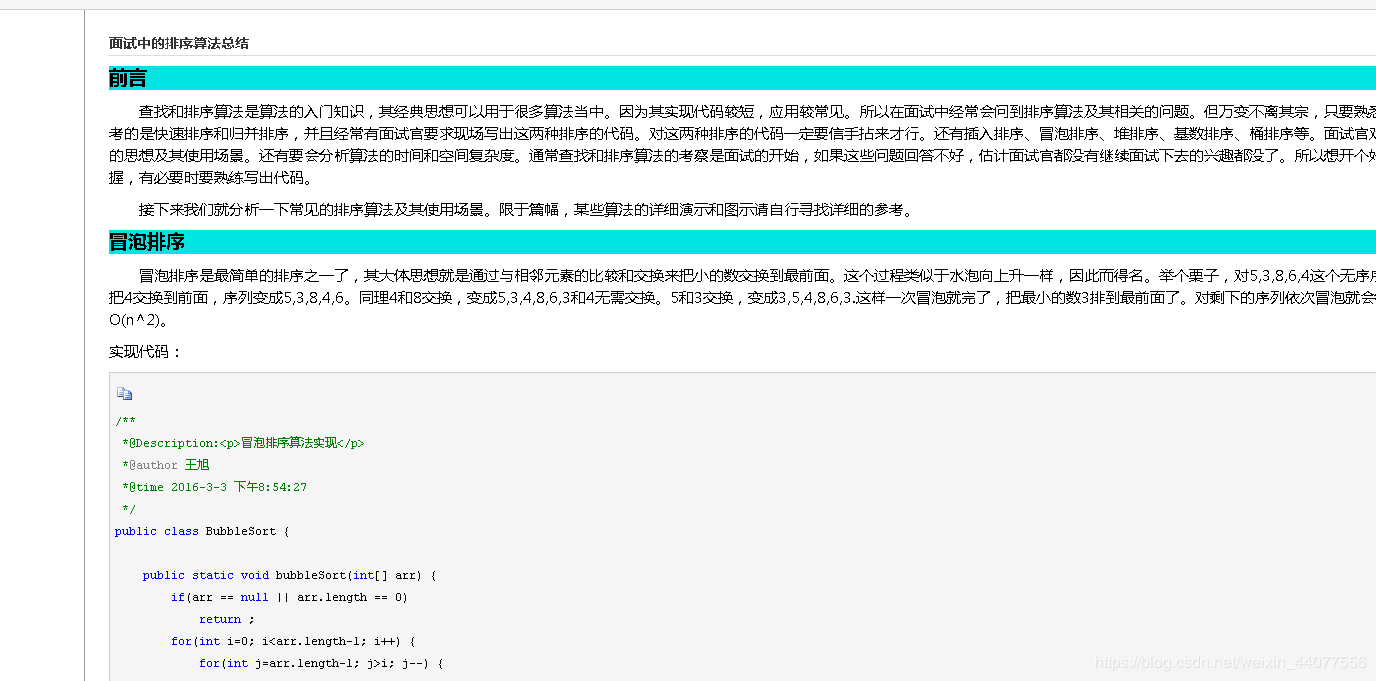This screenshot has height=681, width=1376.
Task: Click the if(arr == null) condition line
Action: [290, 597]
